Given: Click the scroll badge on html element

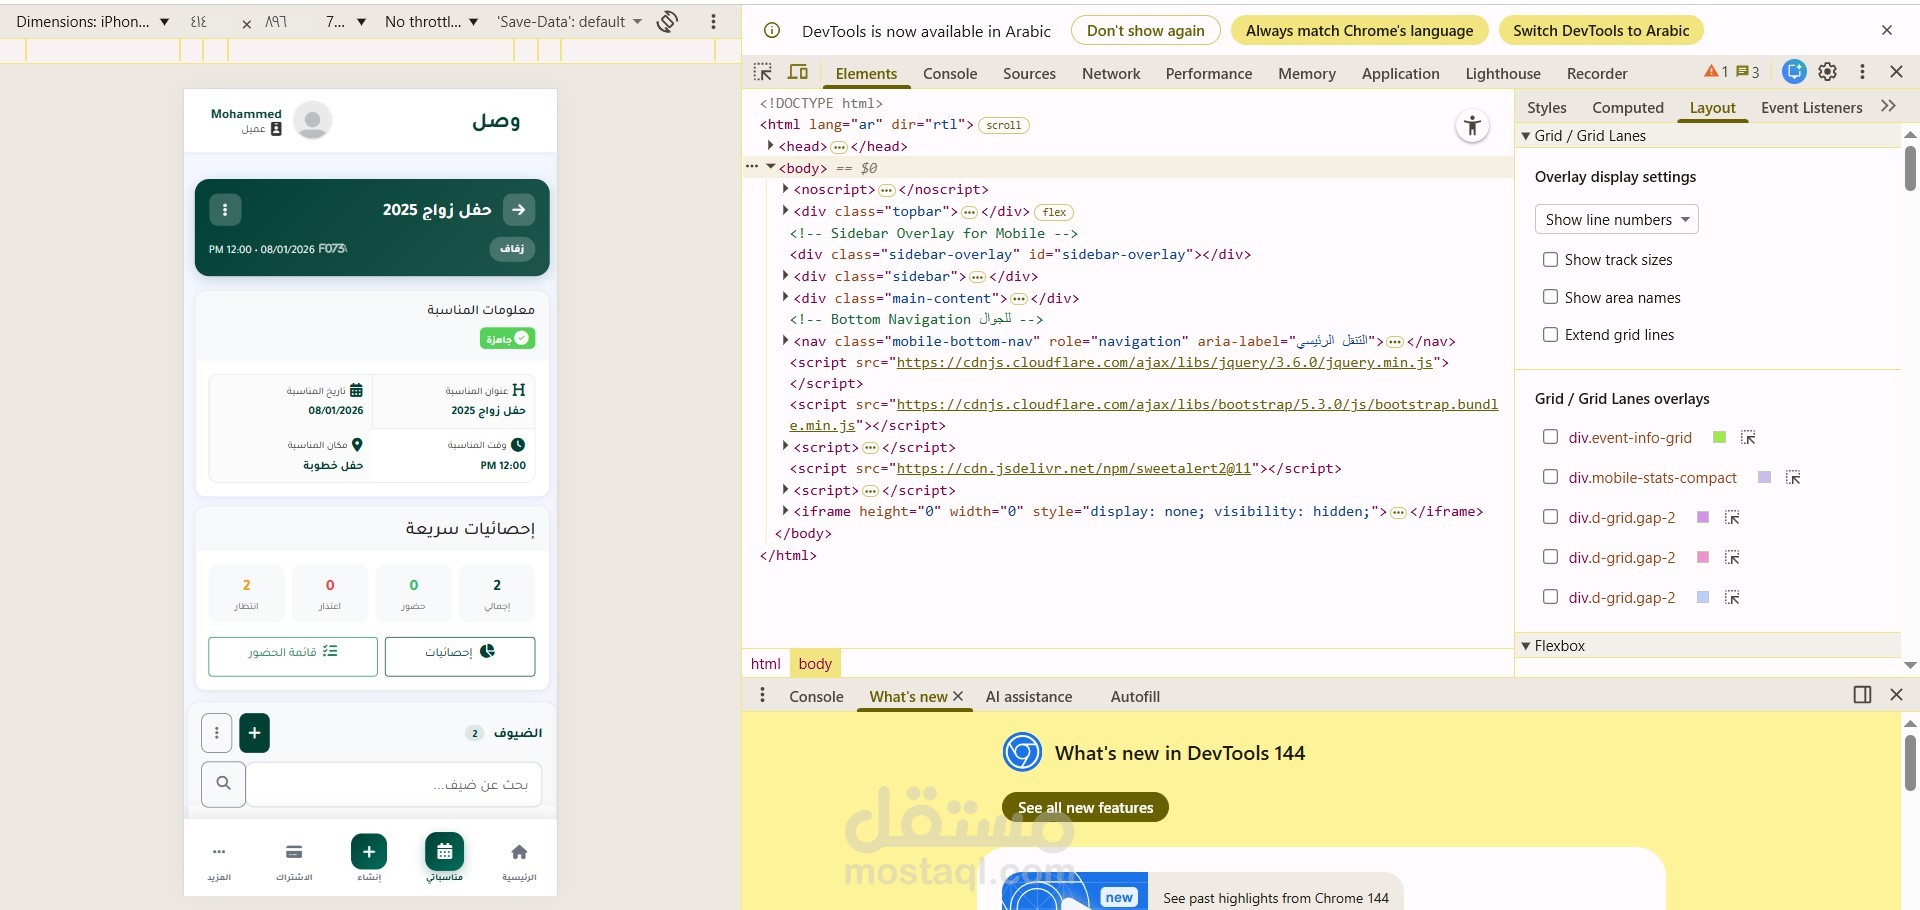Looking at the screenshot, I should click(x=1003, y=125).
